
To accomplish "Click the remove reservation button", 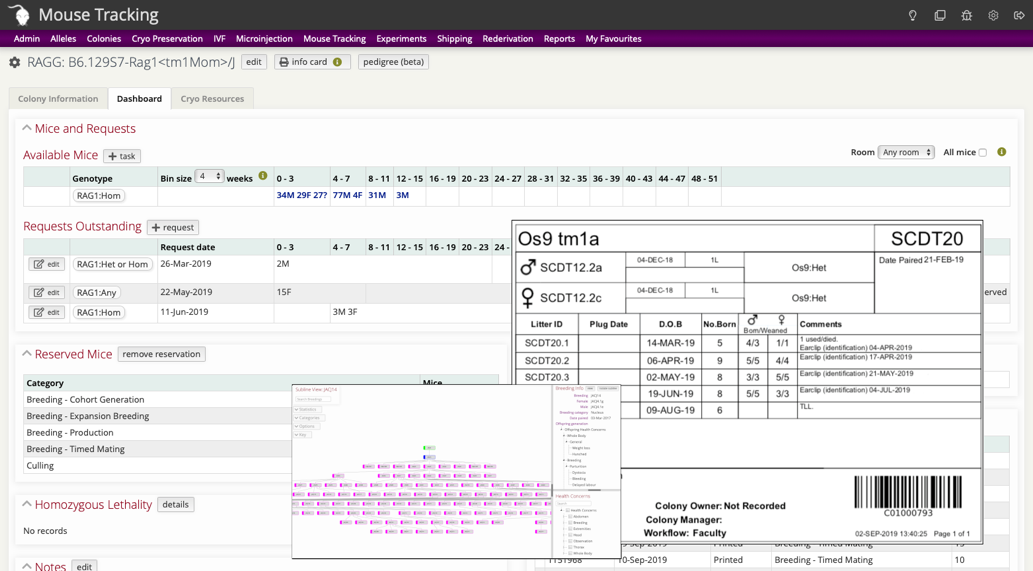I will coord(161,354).
